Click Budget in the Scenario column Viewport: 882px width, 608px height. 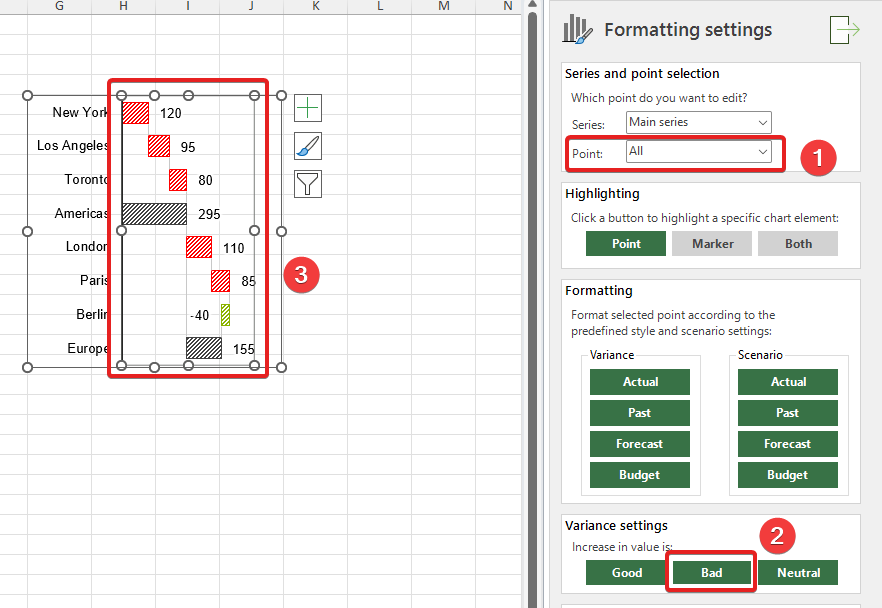tap(788, 475)
